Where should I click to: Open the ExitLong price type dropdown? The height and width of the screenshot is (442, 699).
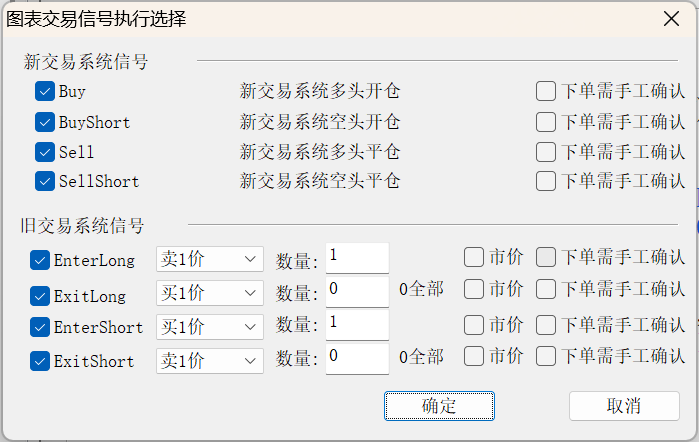pos(210,293)
